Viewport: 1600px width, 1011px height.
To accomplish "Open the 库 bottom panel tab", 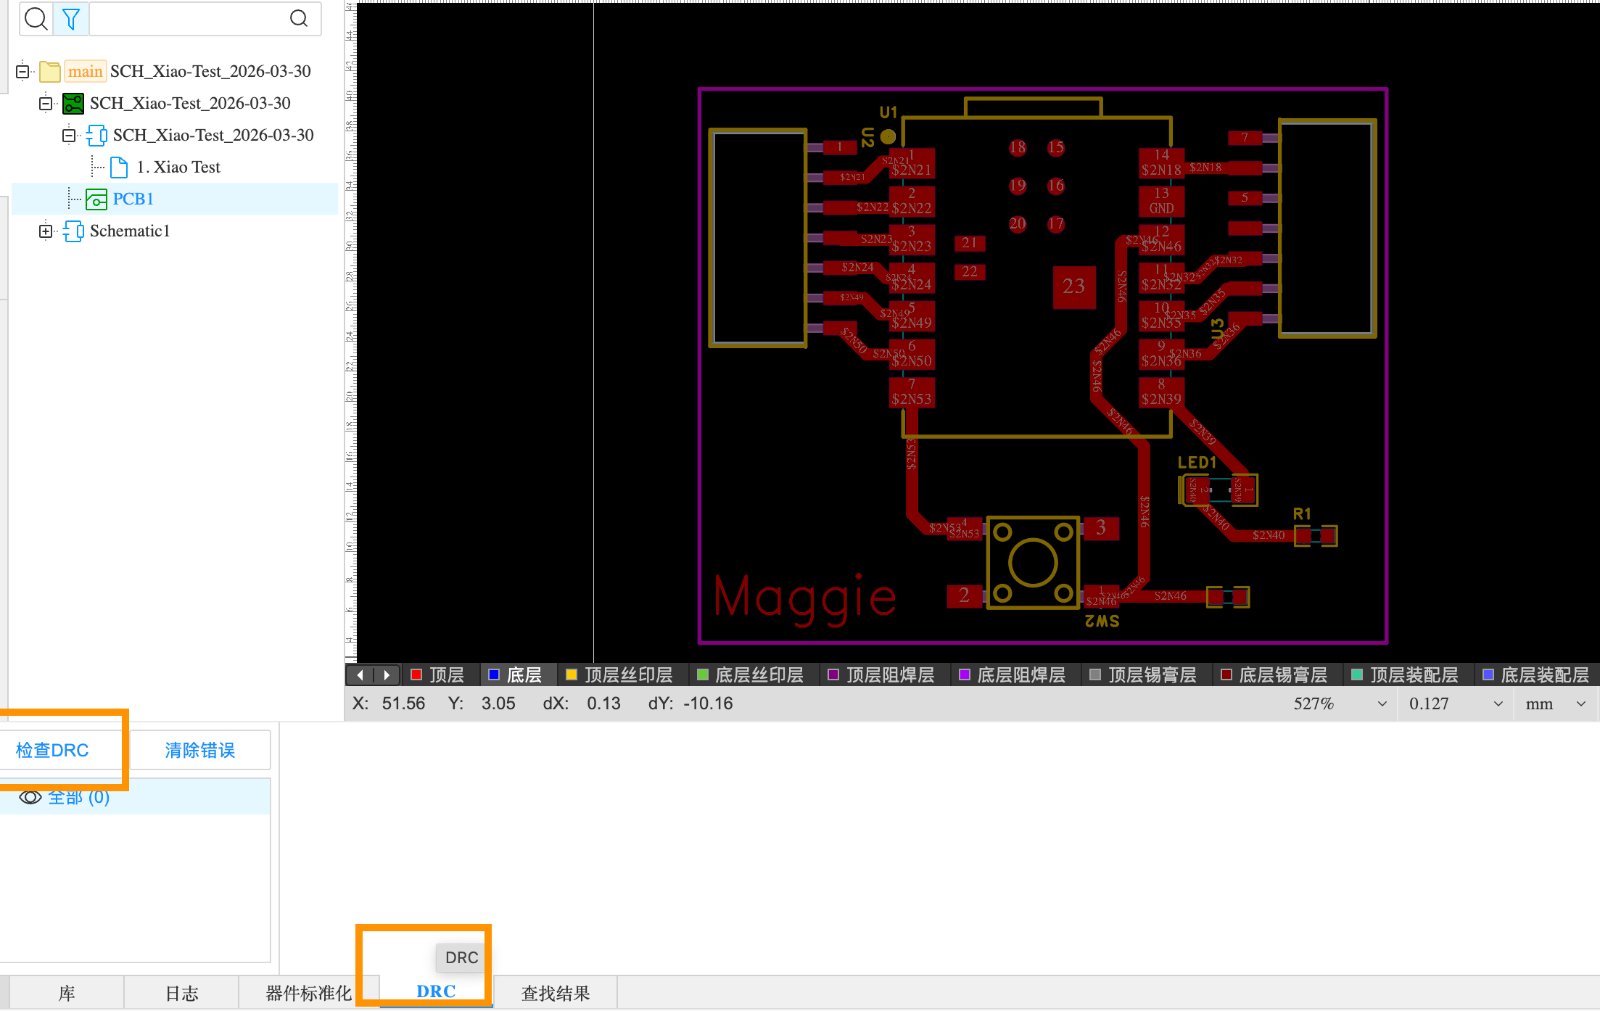I will 66,993.
